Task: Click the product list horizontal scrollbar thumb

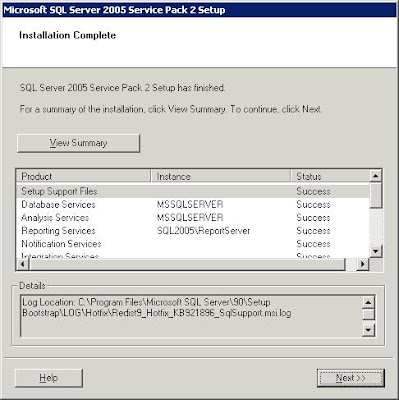Action: (x=187, y=264)
